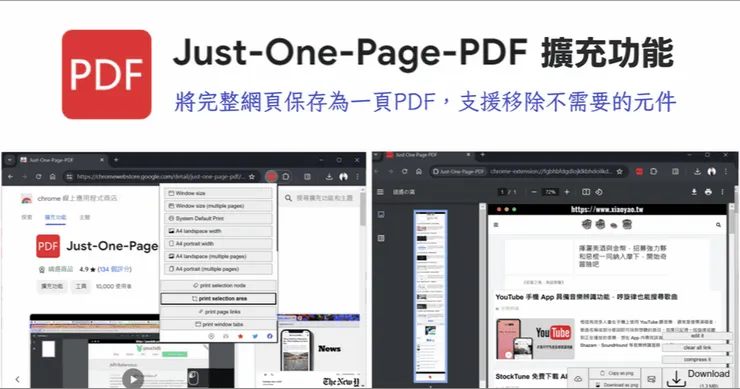Toggle the two-page fit view icon
This screenshot has width=740, height=389.
[x=586, y=192]
